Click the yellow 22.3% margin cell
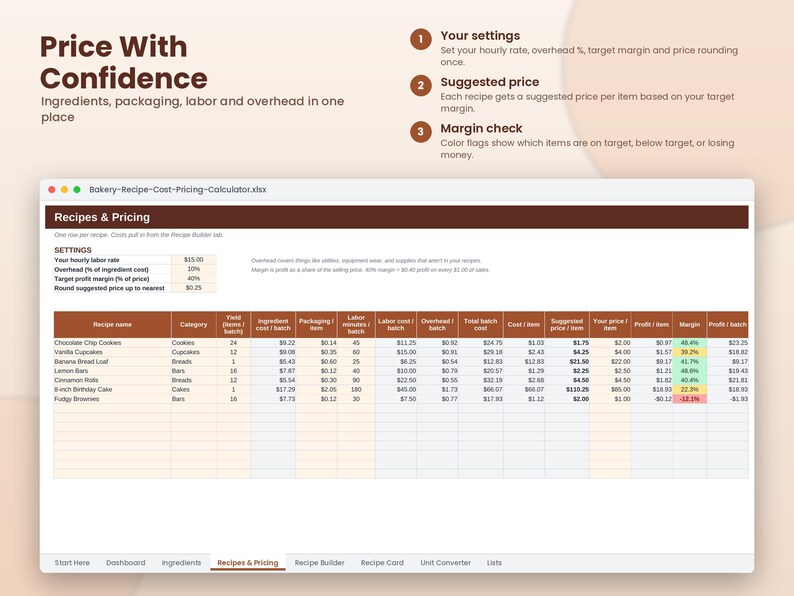 tap(690, 389)
